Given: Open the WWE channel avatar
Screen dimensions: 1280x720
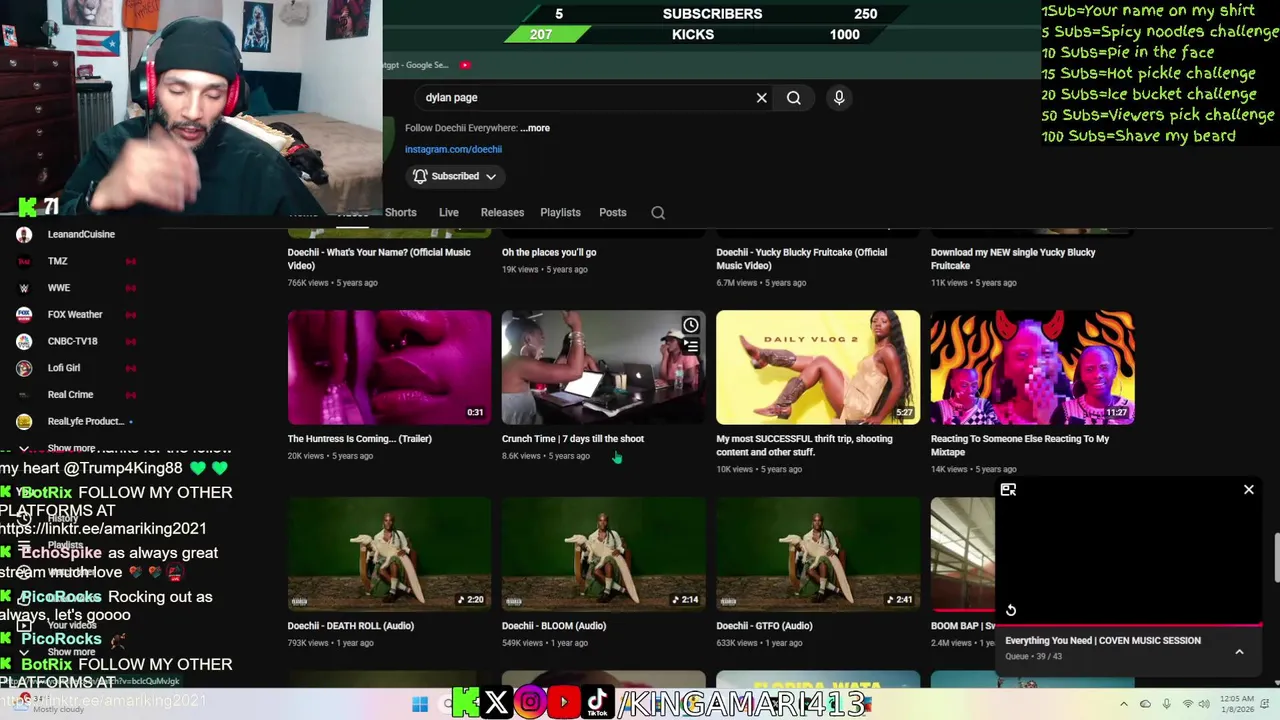Looking at the screenshot, I should pos(24,288).
